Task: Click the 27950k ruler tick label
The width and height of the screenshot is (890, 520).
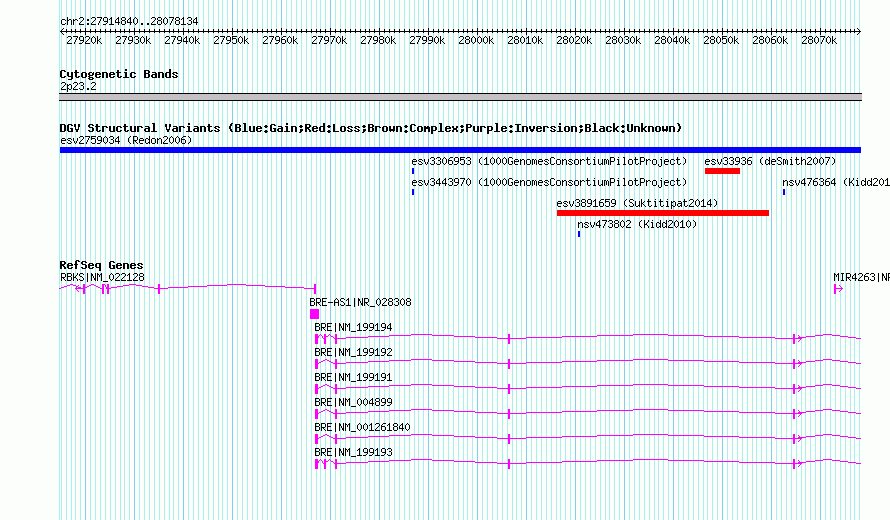Action: click(x=231, y=40)
